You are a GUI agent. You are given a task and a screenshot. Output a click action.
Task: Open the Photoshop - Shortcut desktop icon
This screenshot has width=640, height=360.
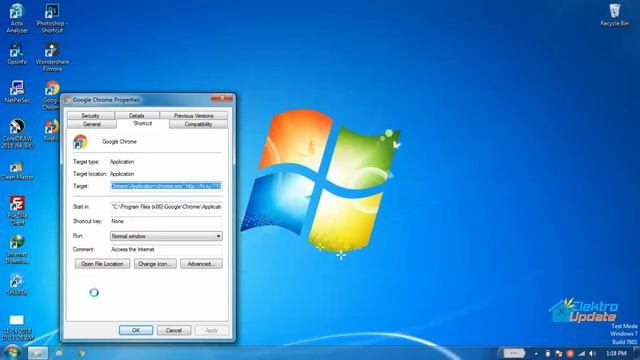click(x=52, y=18)
